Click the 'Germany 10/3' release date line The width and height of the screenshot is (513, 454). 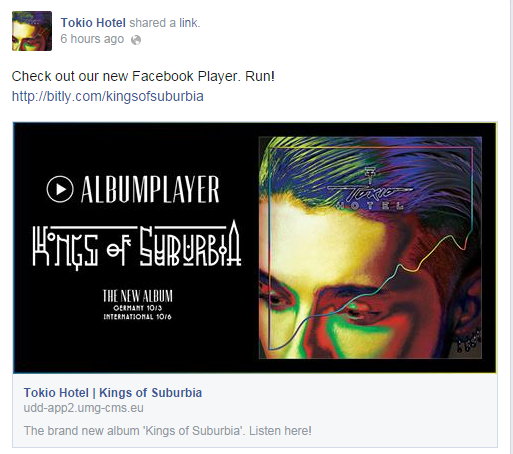(138, 308)
